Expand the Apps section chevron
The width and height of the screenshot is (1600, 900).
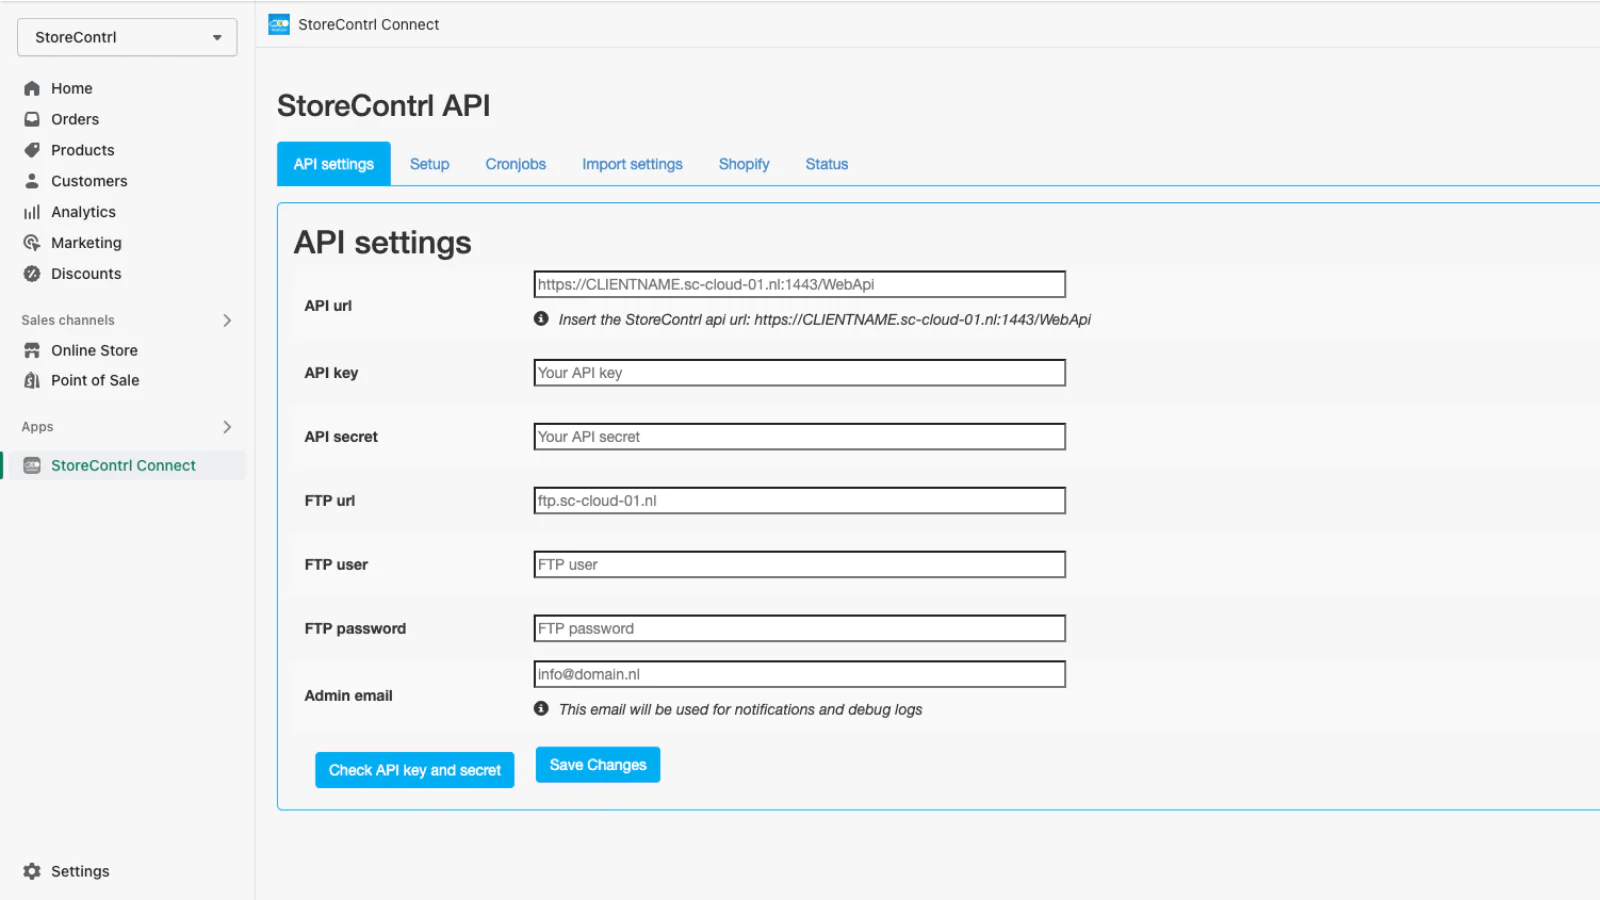click(227, 427)
